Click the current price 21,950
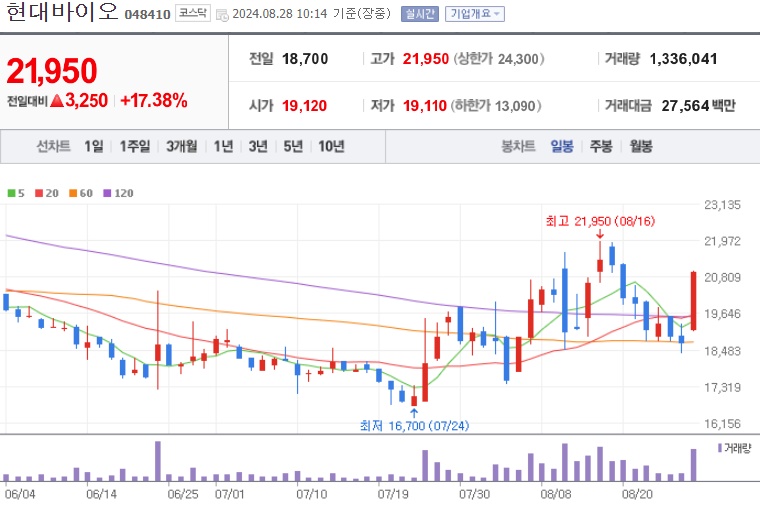 point(52,71)
